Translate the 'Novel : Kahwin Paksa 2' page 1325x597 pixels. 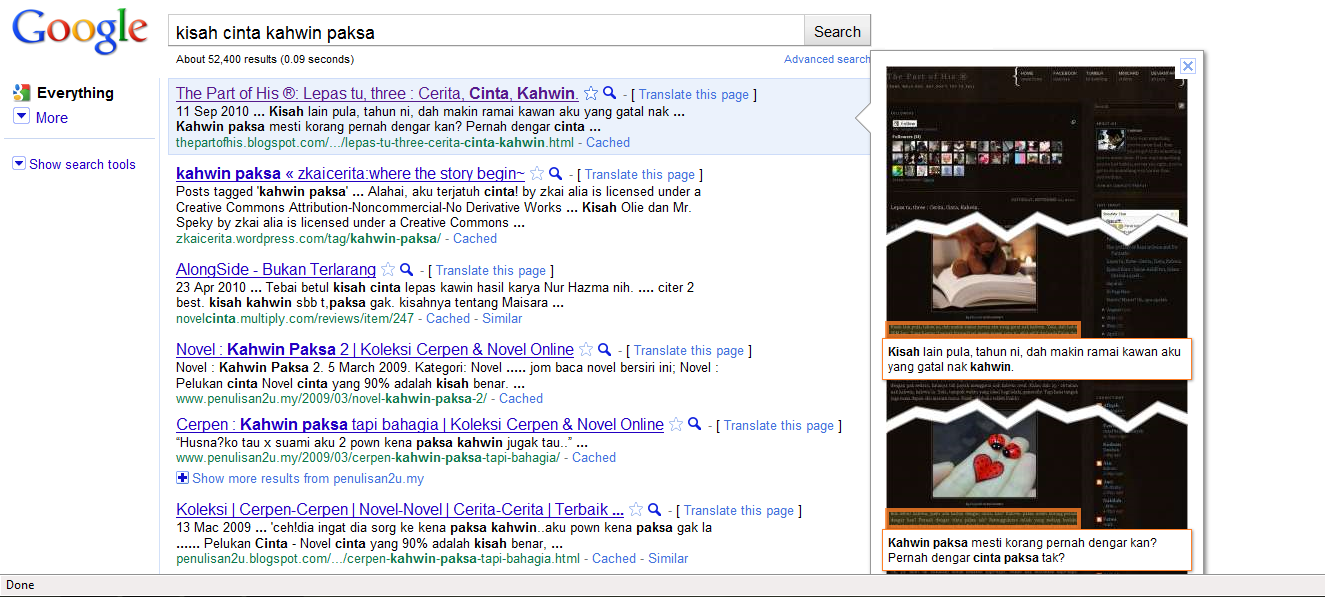689,351
